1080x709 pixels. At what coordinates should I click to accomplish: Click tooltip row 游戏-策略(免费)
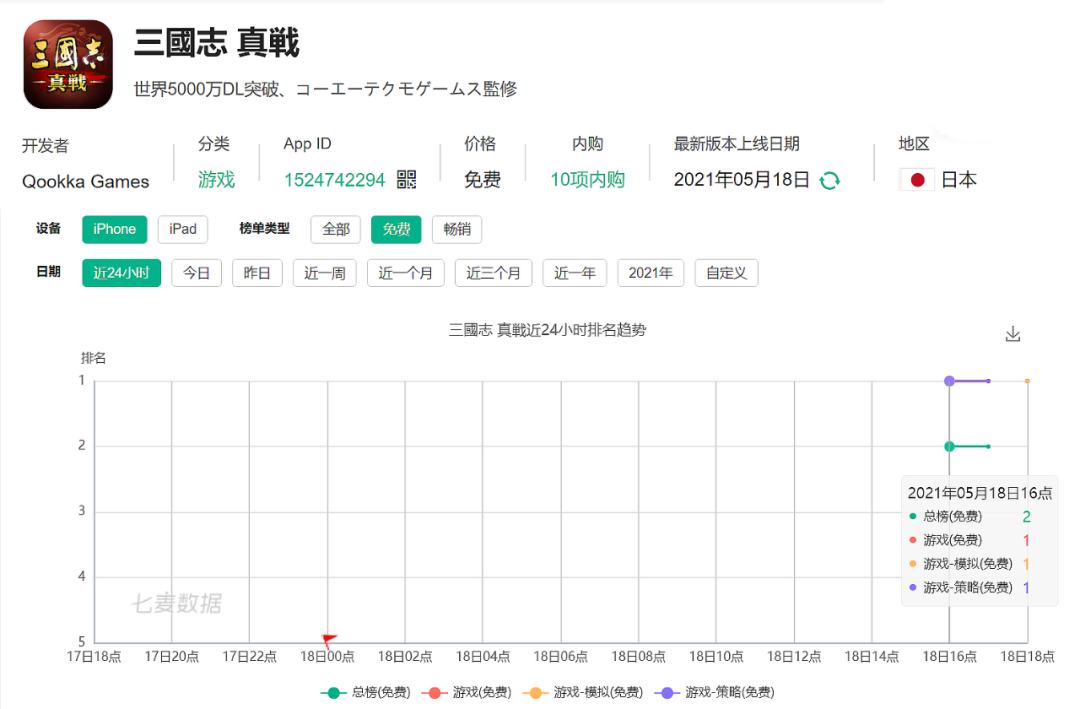tap(969, 588)
